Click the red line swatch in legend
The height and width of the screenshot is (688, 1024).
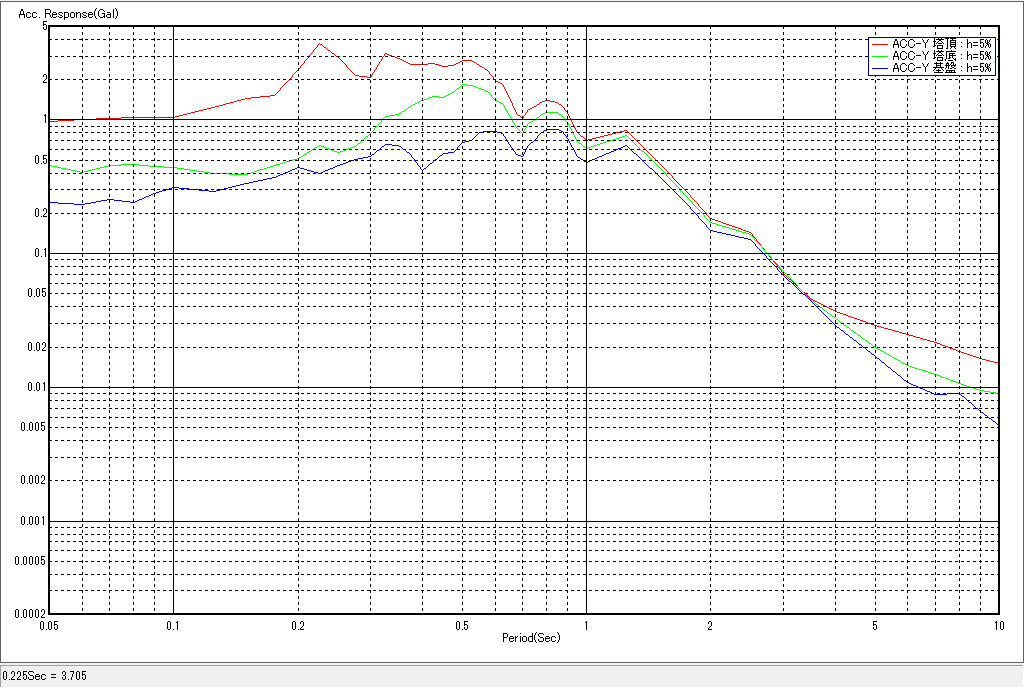click(x=879, y=44)
